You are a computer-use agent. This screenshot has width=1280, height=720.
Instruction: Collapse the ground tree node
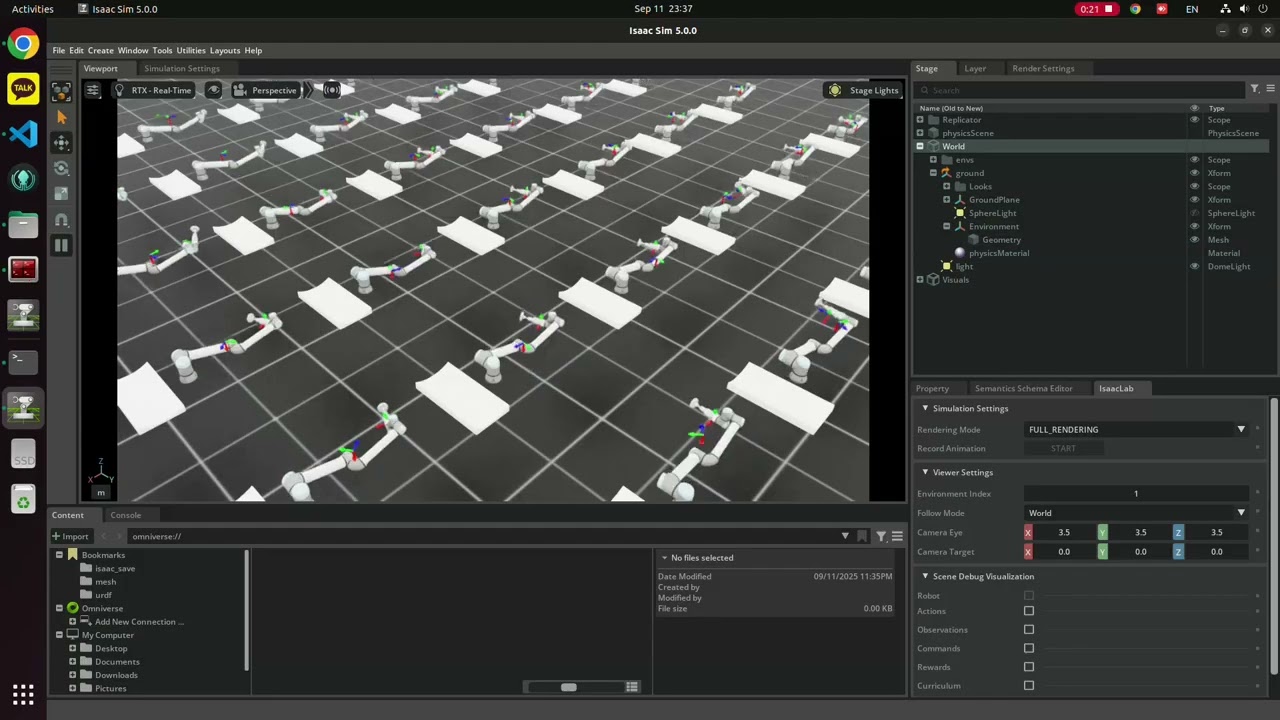933,173
